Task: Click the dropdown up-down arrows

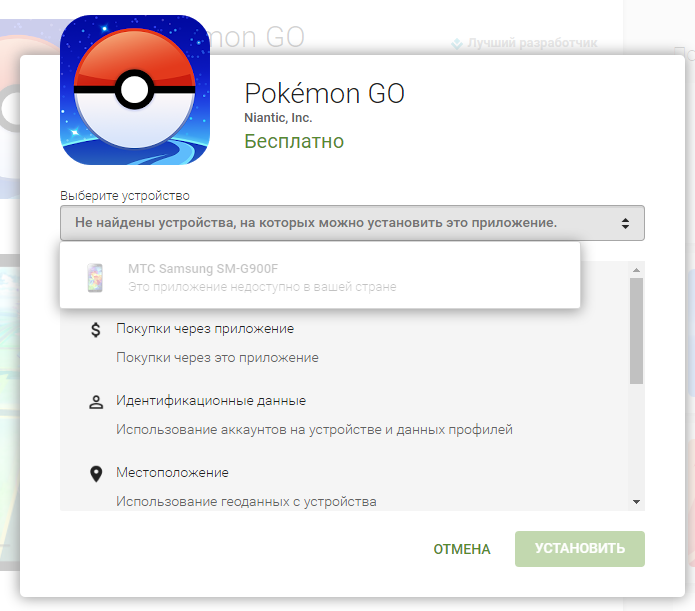Action: coord(625,223)
